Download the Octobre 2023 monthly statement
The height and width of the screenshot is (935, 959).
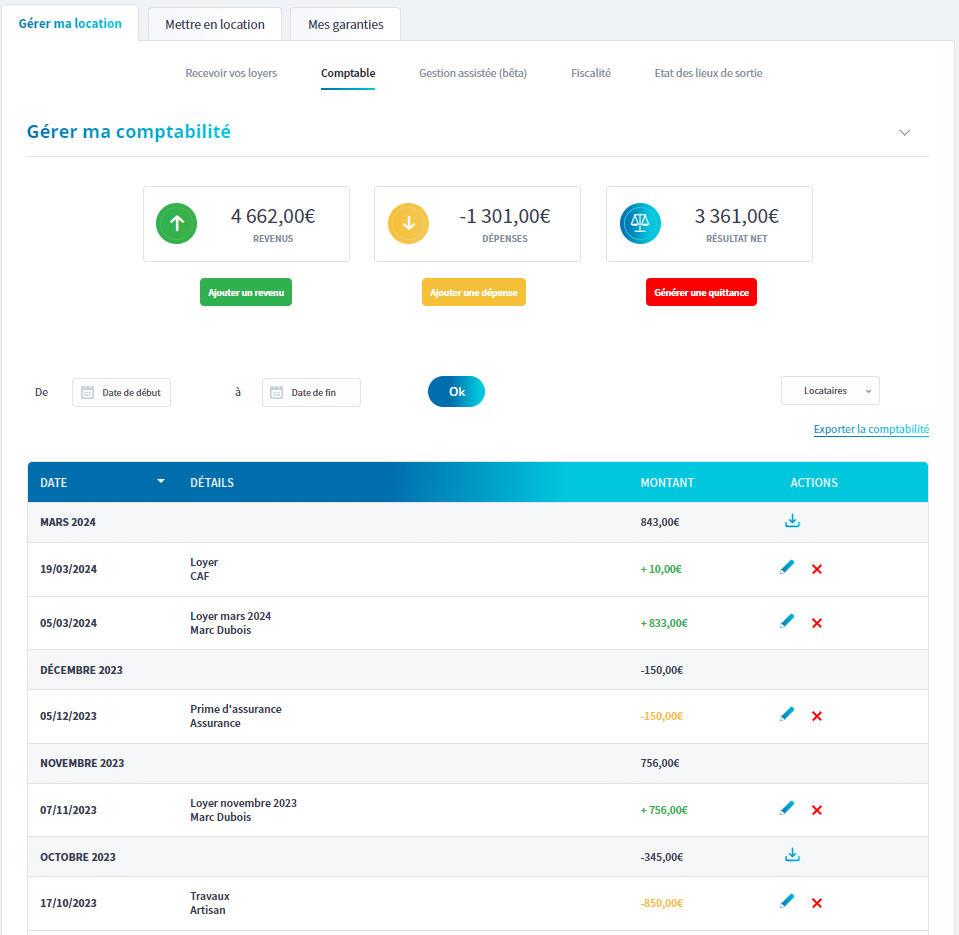[x=792, y=855]
